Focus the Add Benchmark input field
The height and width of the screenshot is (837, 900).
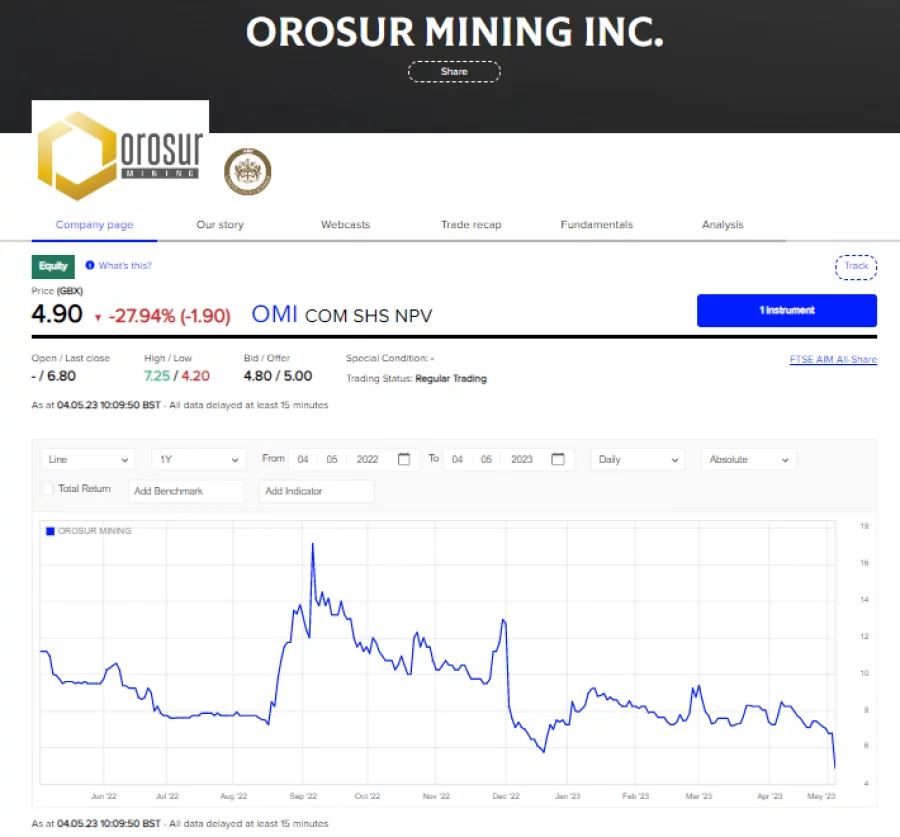187,491
